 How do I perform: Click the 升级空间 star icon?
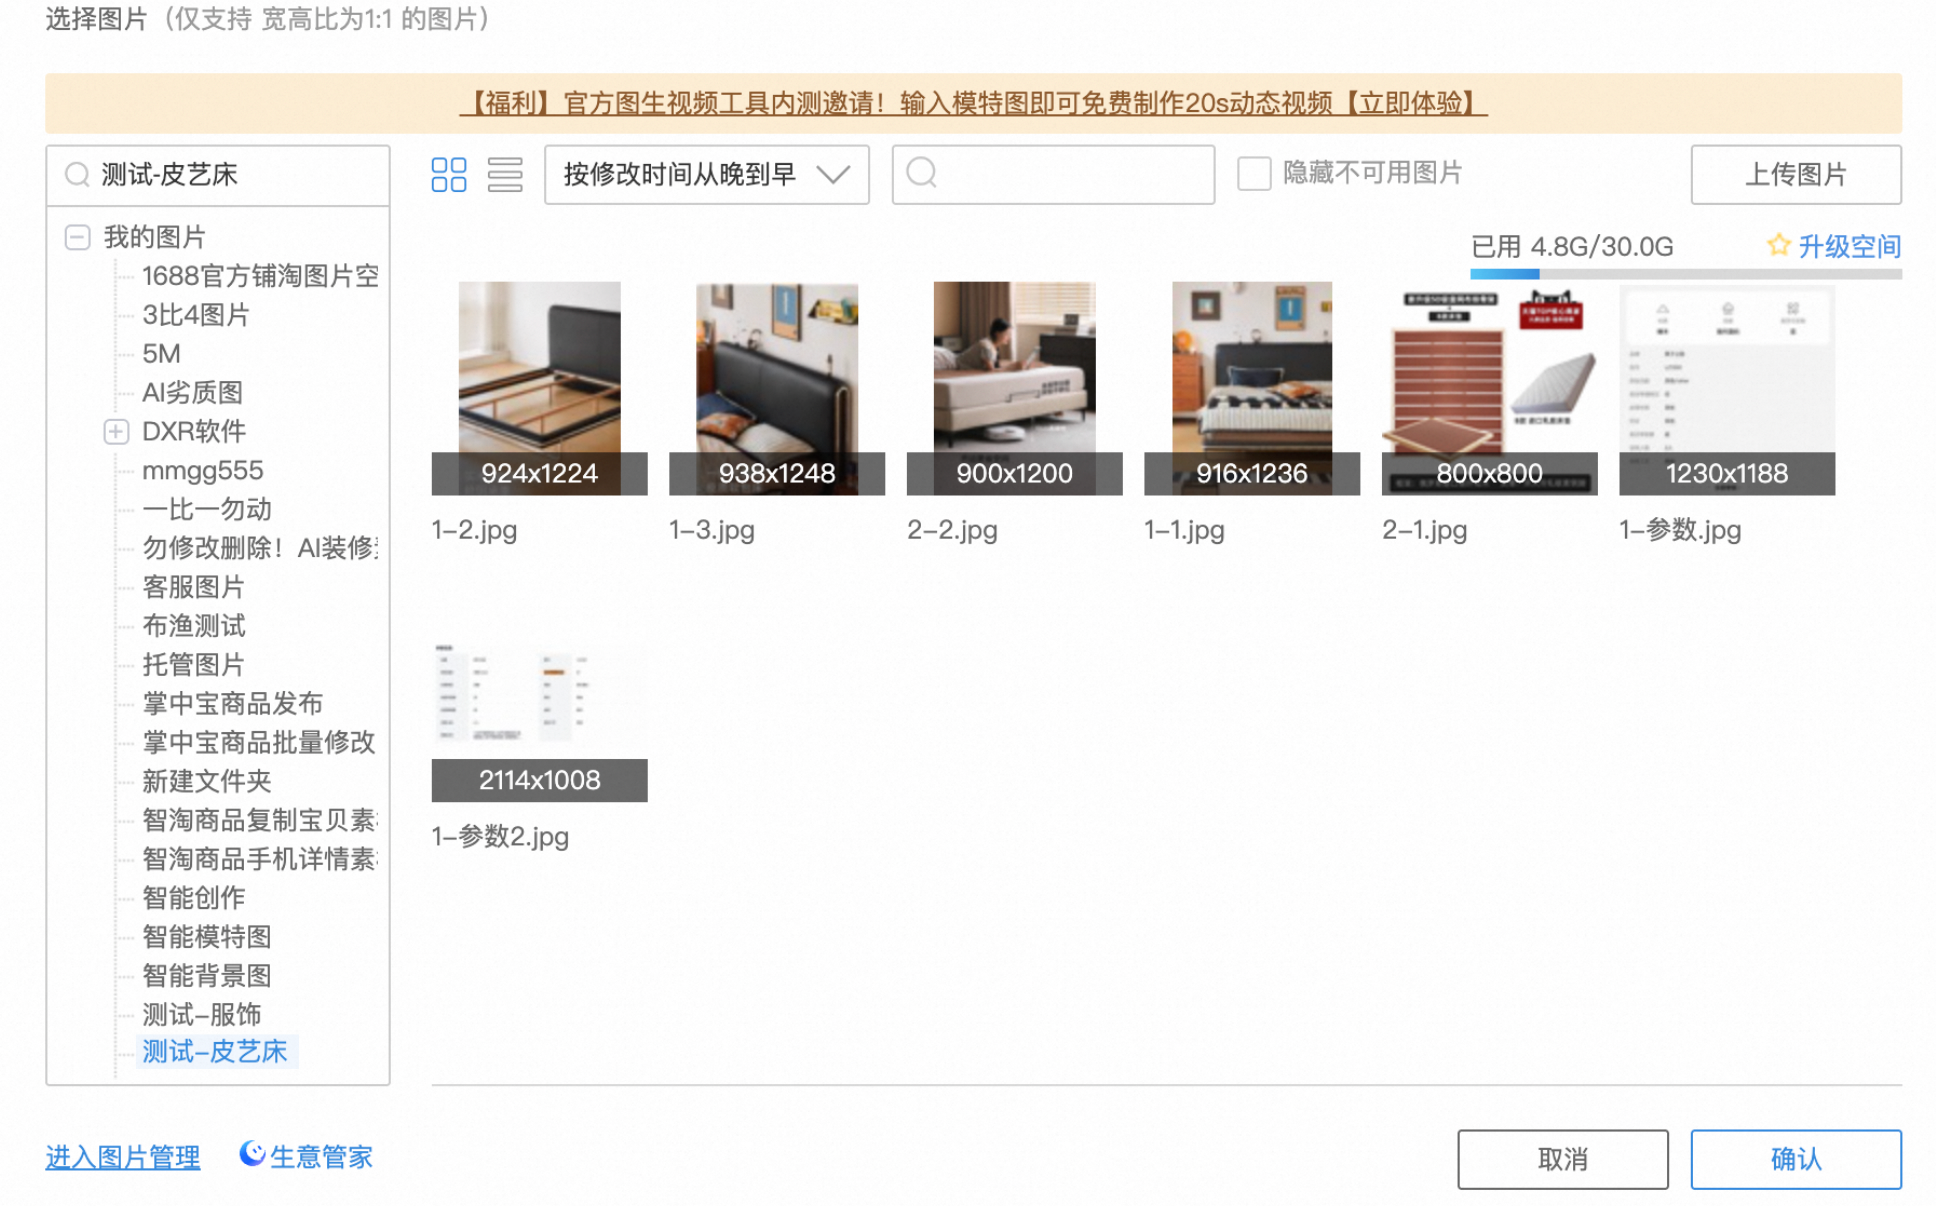click(1777, 245)
